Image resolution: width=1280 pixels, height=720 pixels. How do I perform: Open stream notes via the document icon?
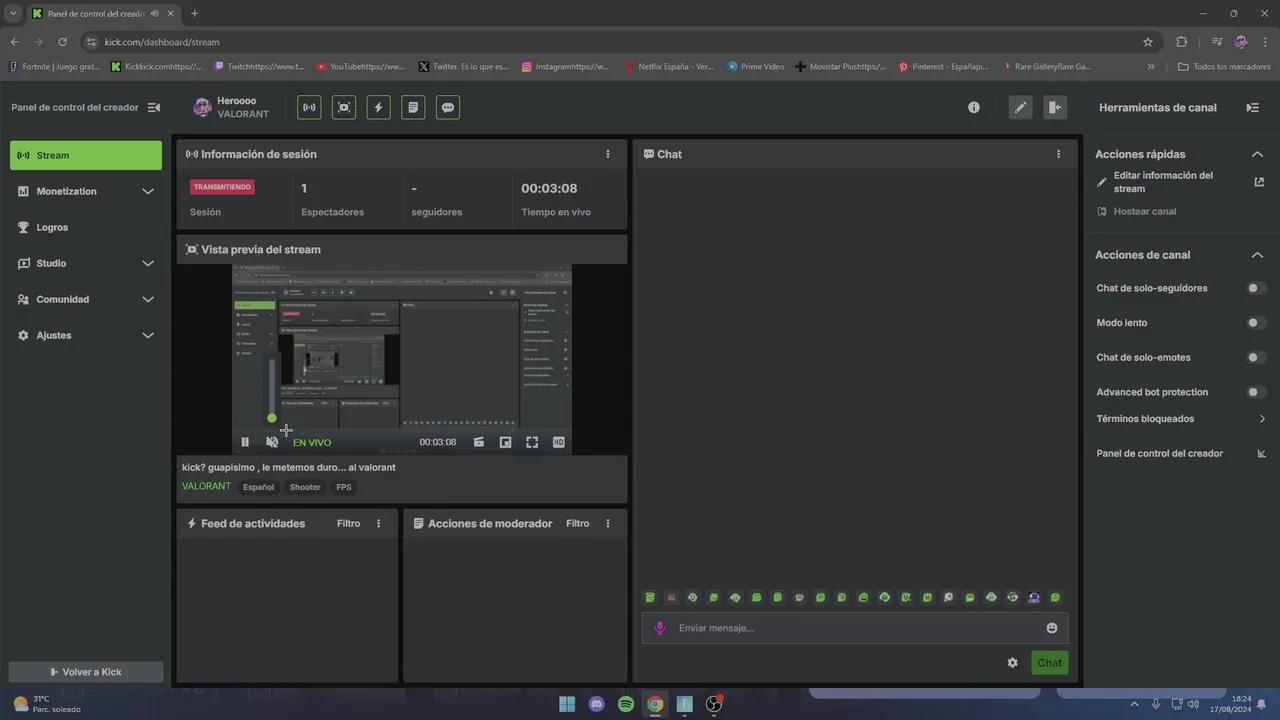413,107
